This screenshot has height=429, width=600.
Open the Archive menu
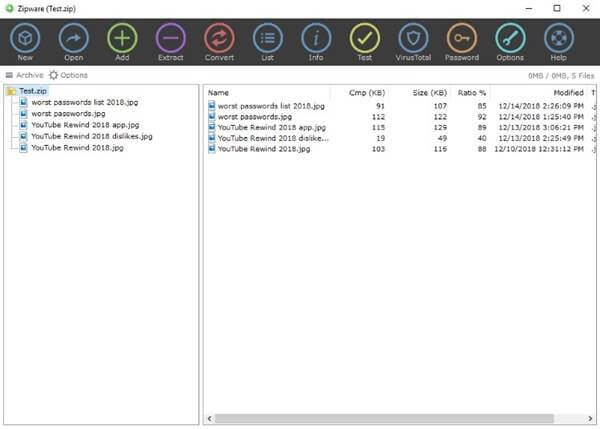click(x=24, y=75)
